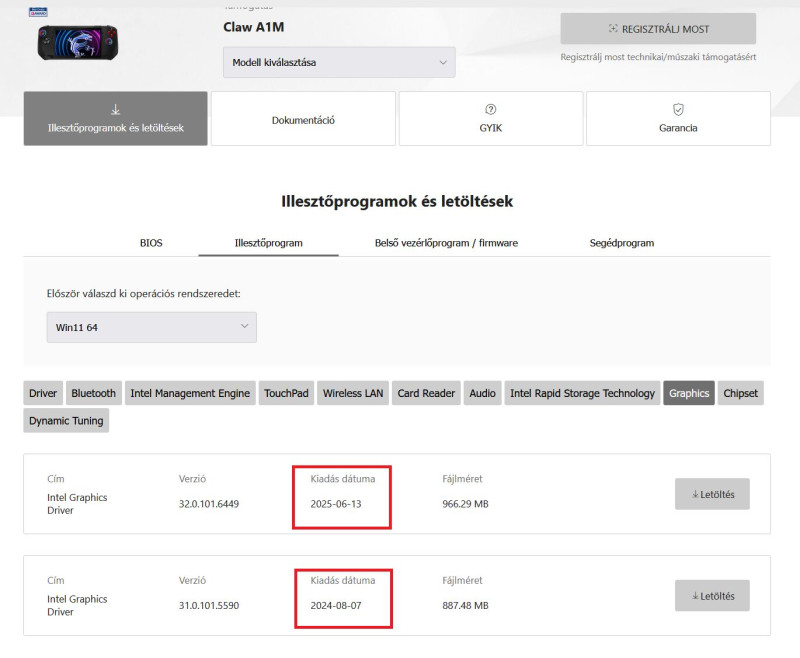Click the download arrow icon above Illesztőprogramok

116,109
